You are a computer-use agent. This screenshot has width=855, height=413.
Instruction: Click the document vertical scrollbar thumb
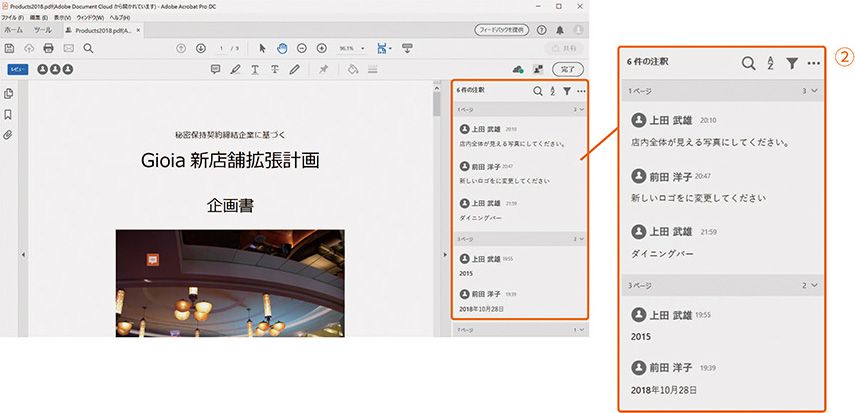(x=437, y=103)
